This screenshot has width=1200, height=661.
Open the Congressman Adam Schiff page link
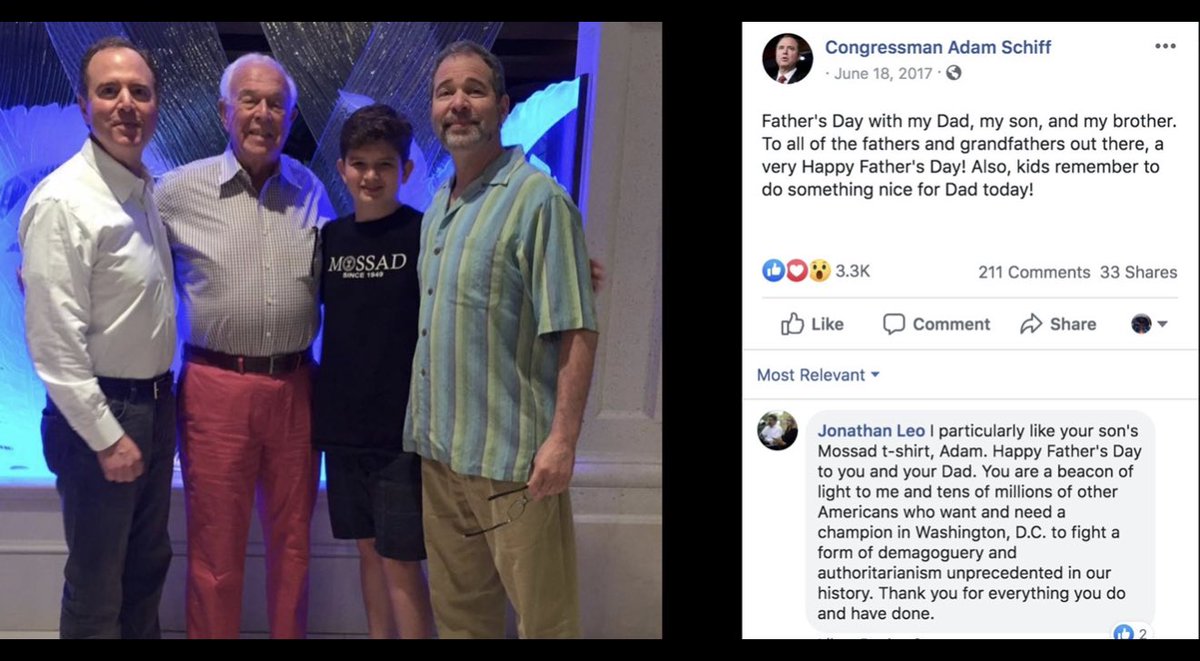point(938,47)
